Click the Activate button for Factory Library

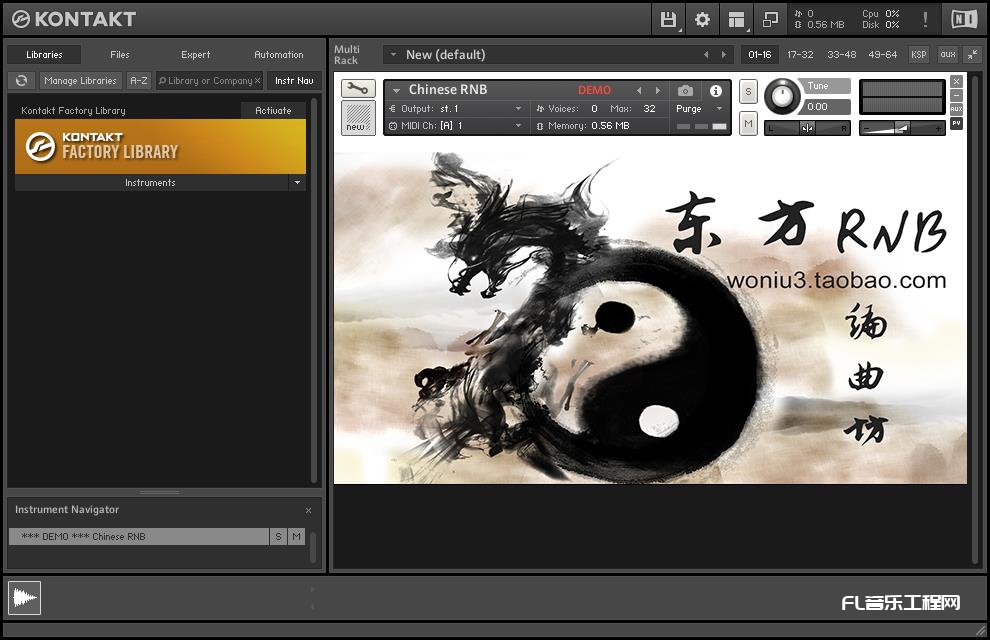click(x=272, y=110)
